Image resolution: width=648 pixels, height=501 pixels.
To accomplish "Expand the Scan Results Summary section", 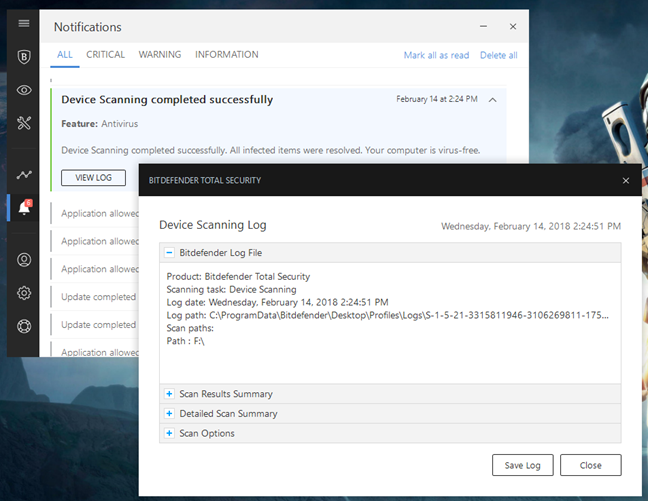I will tap(170, 394).
